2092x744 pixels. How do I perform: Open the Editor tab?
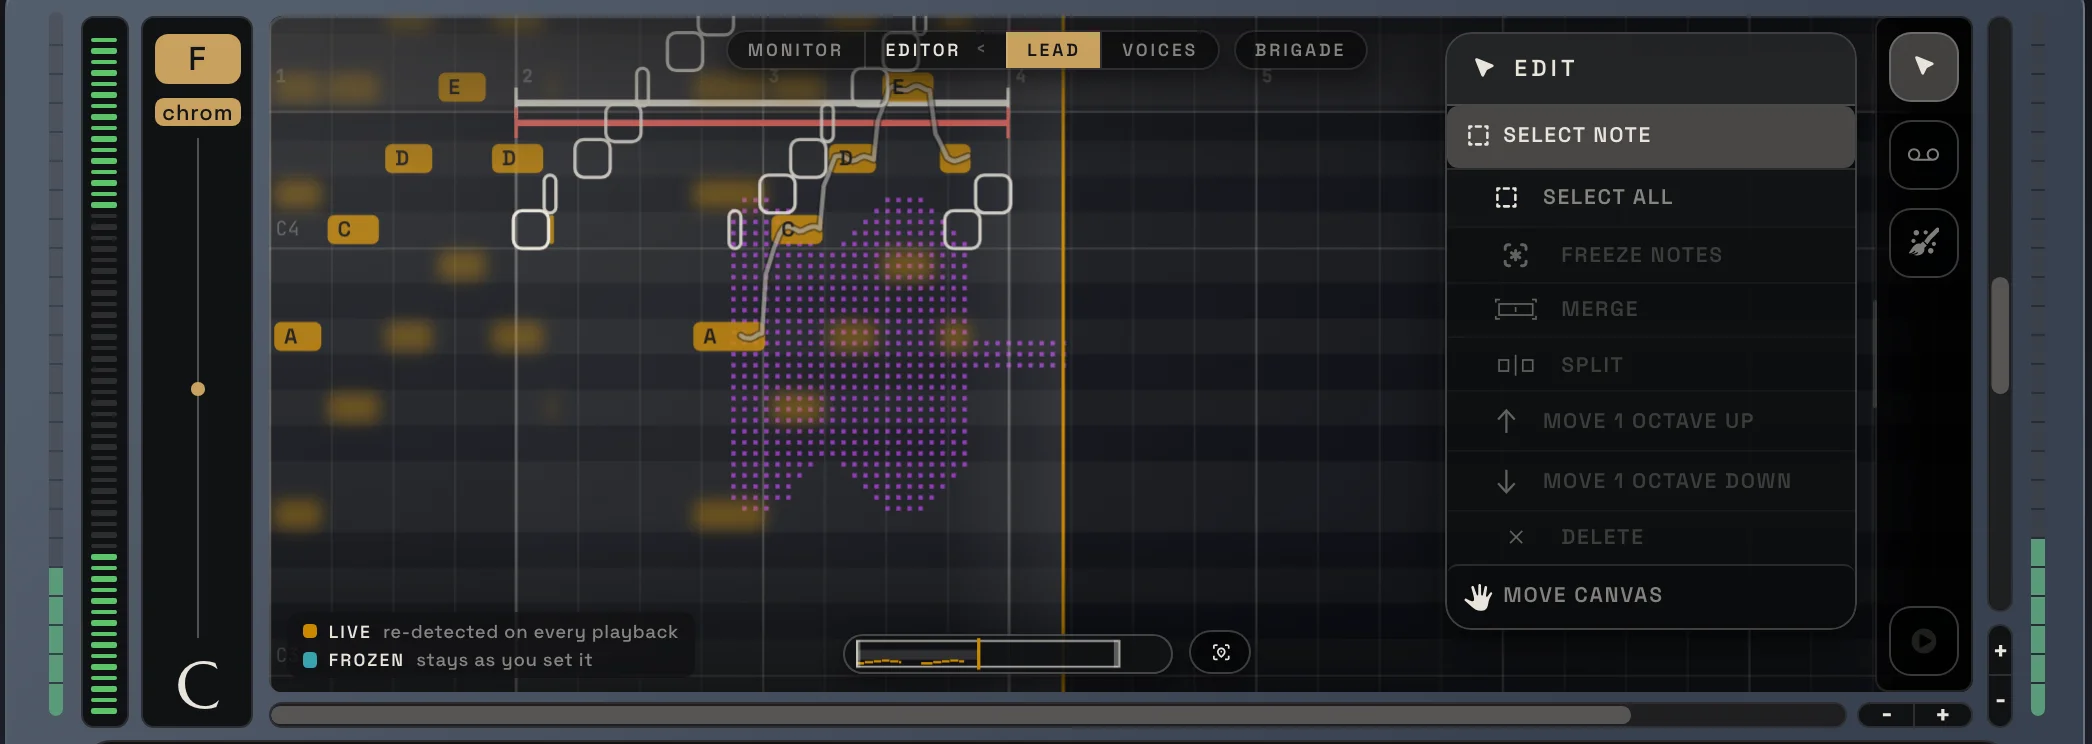tap(922, 50)
